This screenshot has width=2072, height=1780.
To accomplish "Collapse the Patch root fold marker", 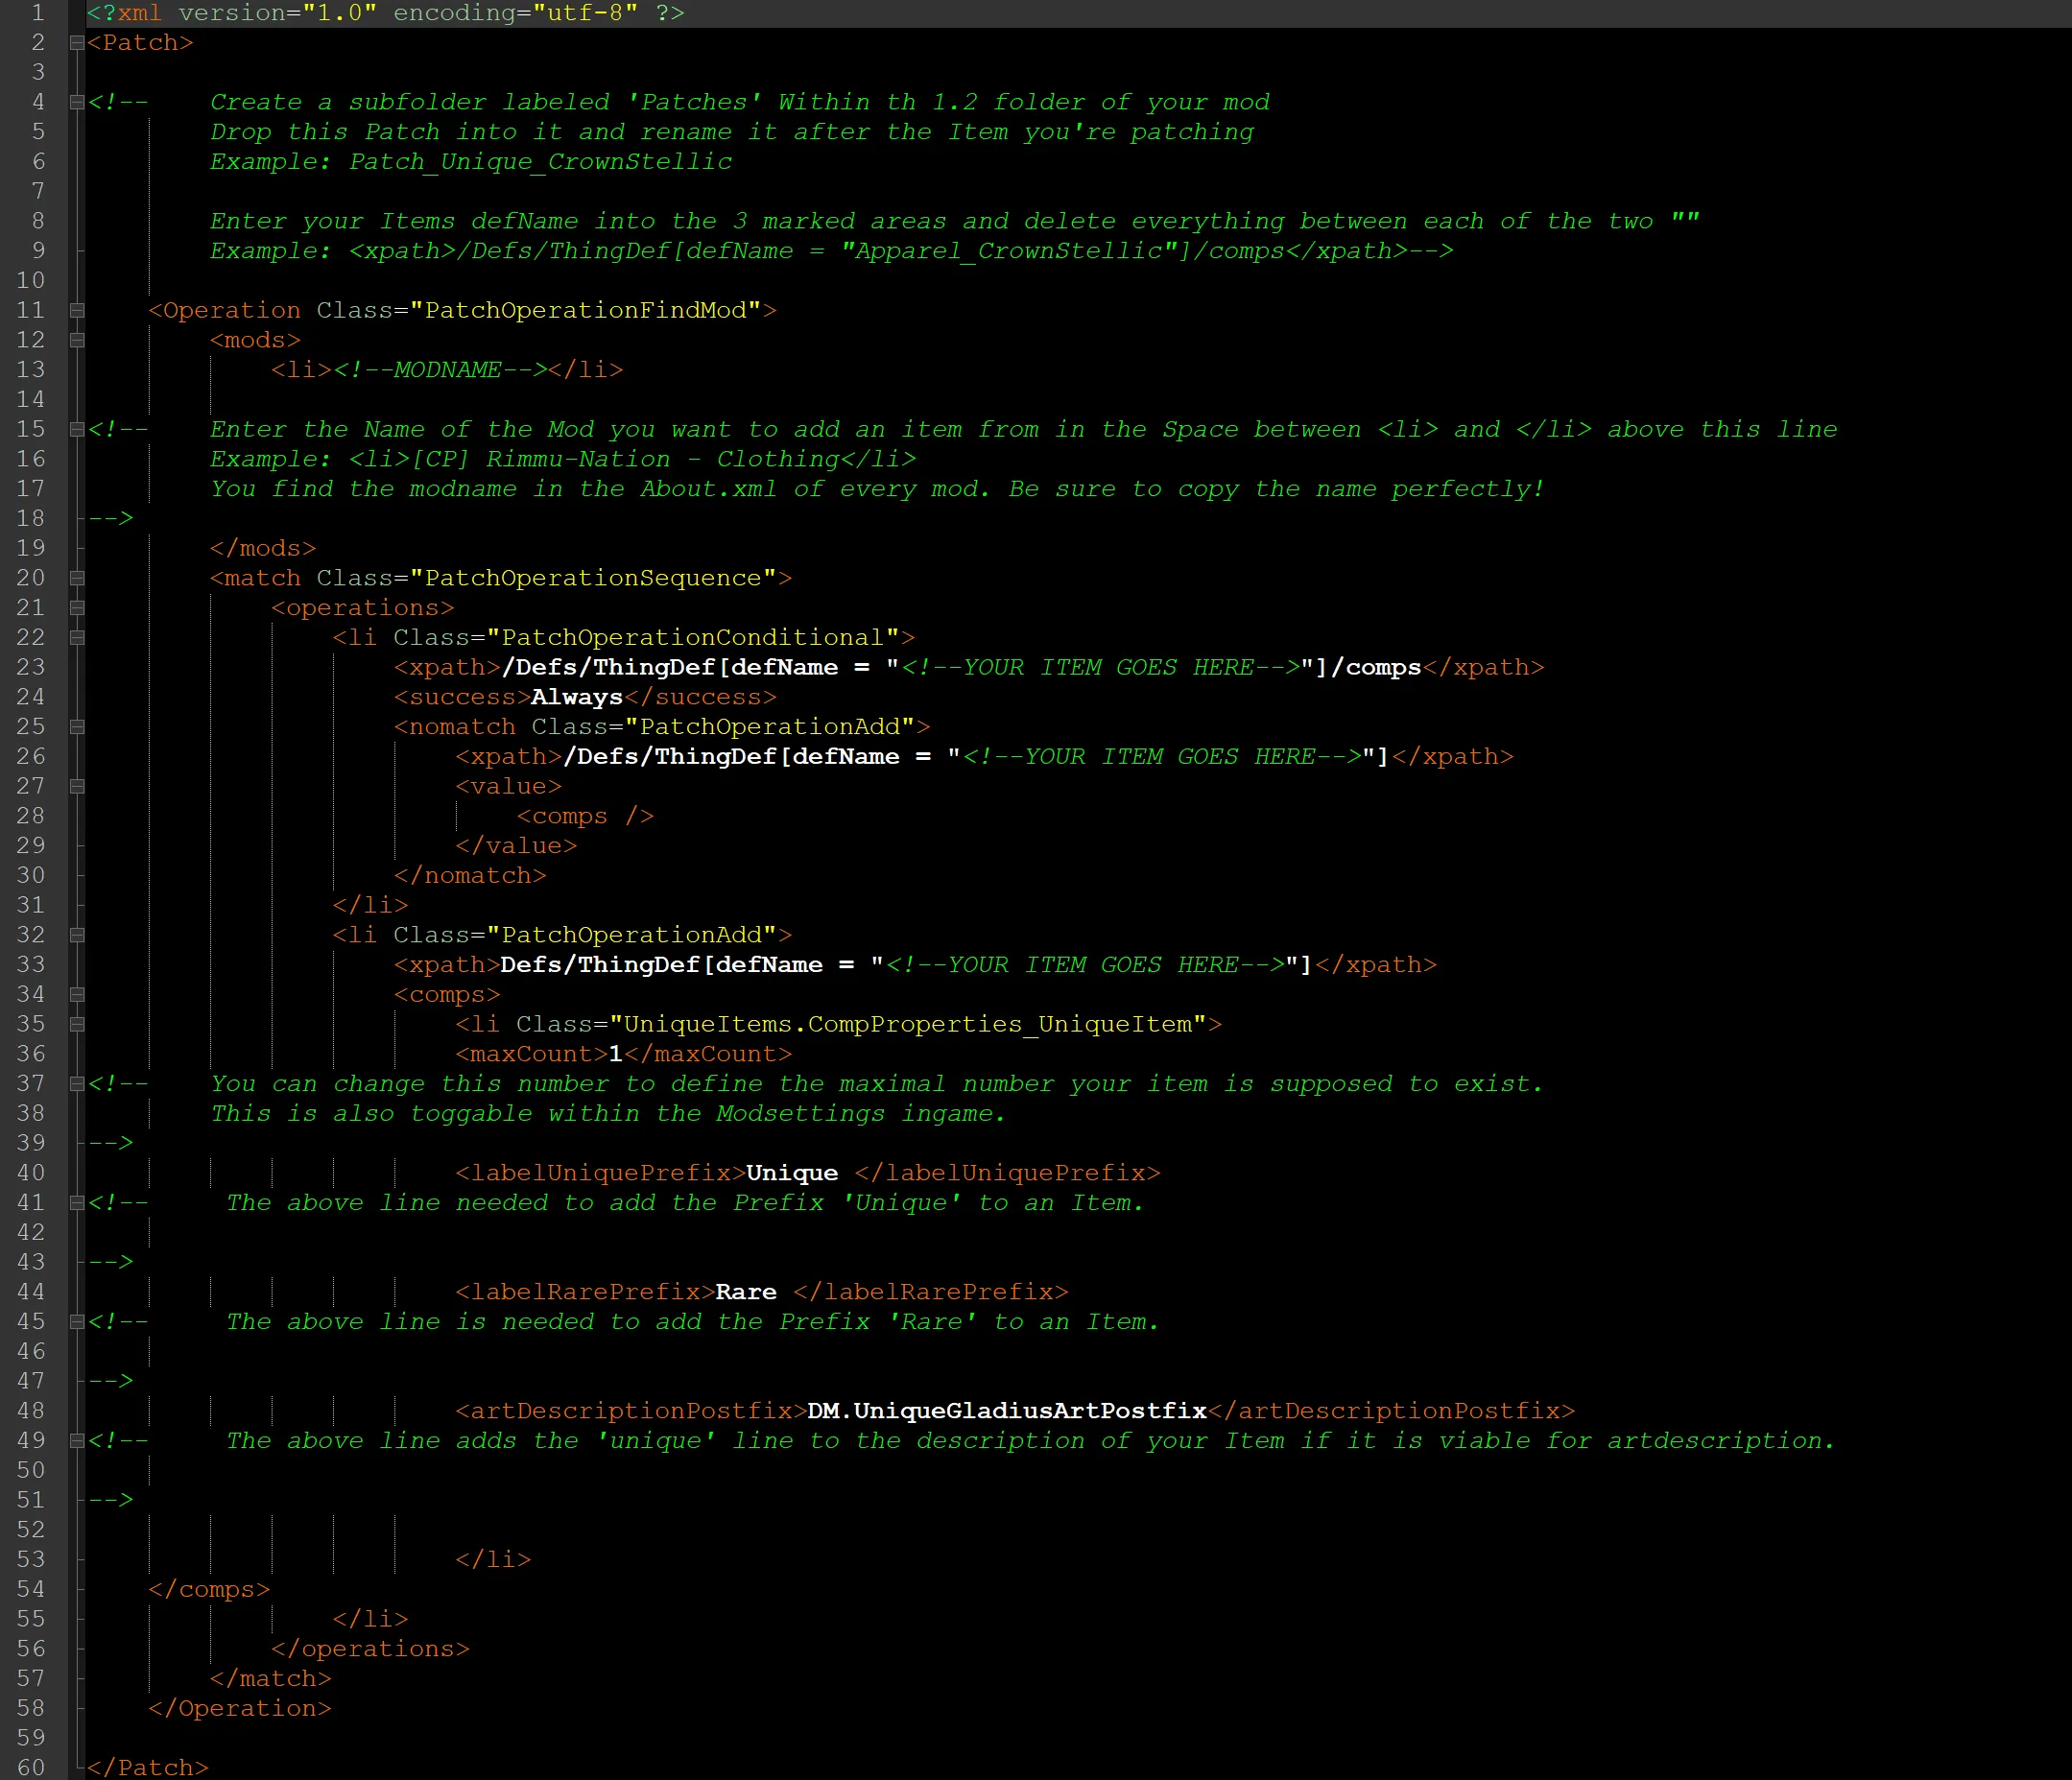I will point(76,43).
